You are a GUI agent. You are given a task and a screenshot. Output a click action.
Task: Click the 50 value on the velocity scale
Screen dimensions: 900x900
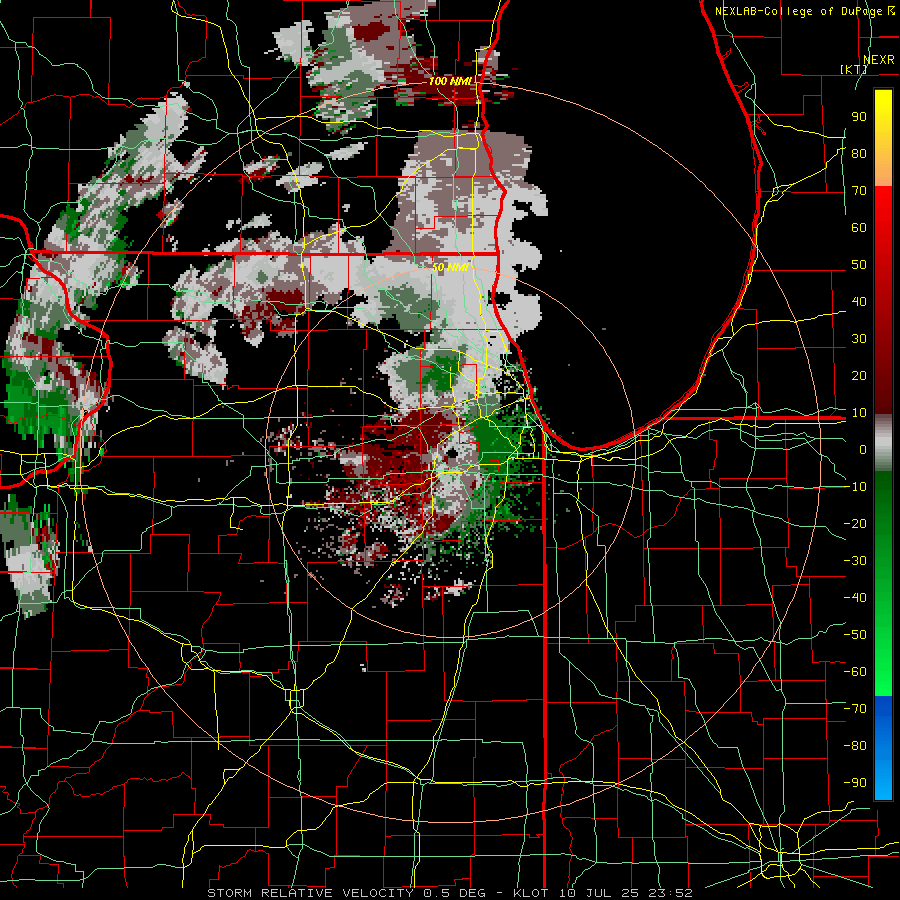point(859,265)
